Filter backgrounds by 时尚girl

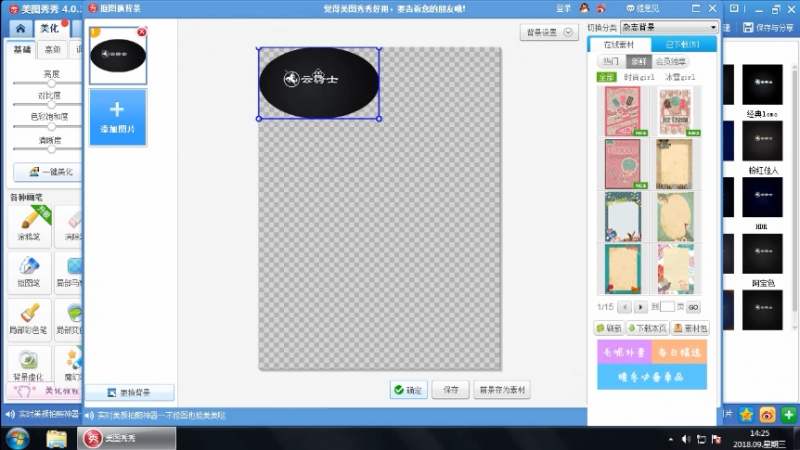coord(639,77)
